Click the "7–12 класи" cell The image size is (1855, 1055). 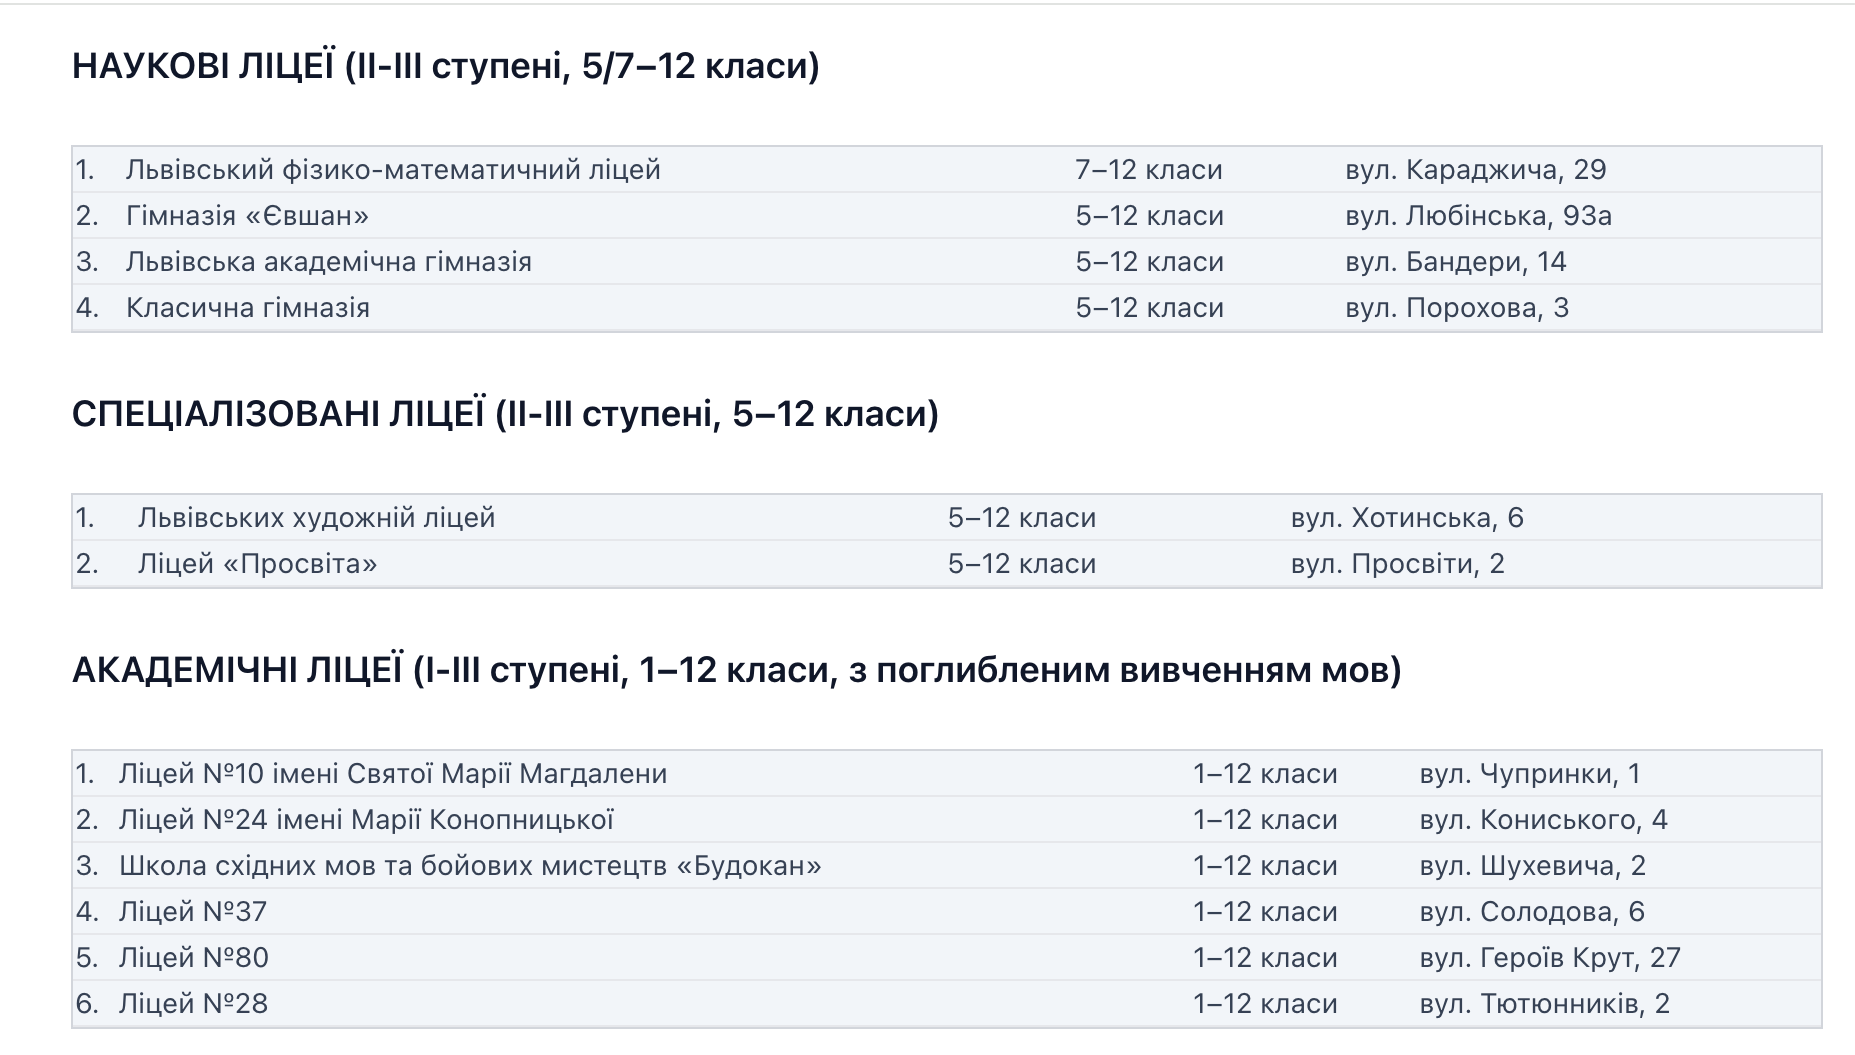tap(1148, 170)
